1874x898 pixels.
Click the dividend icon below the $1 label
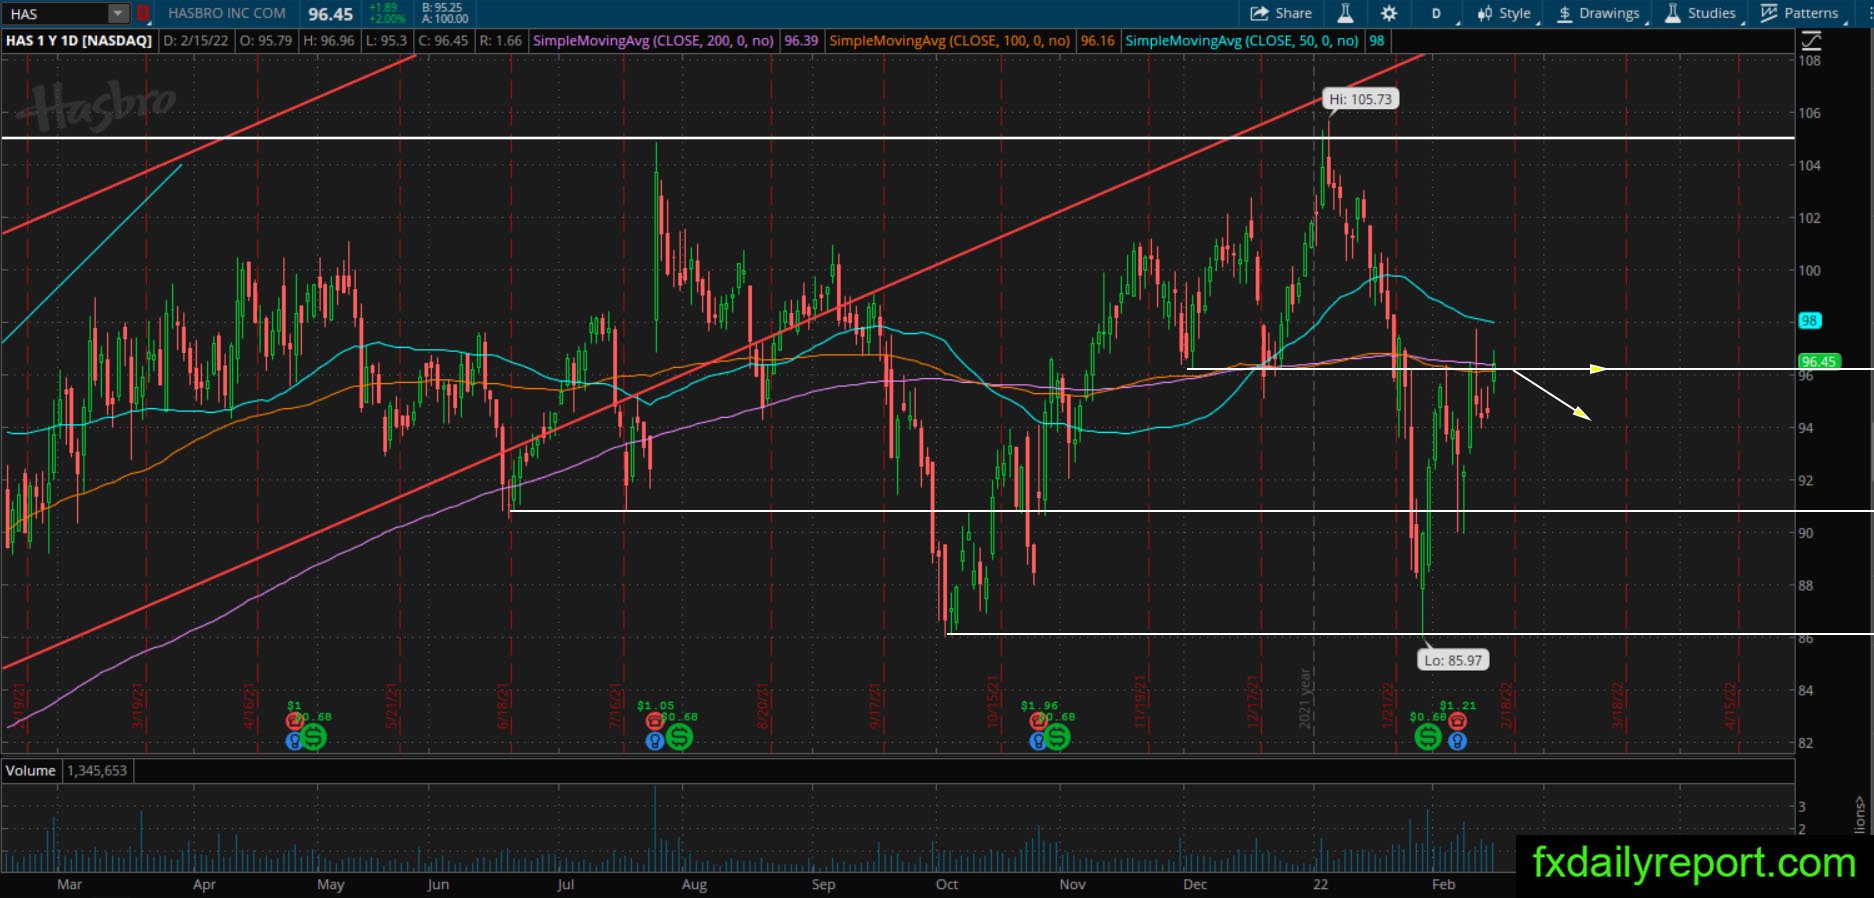click(314, 737)
